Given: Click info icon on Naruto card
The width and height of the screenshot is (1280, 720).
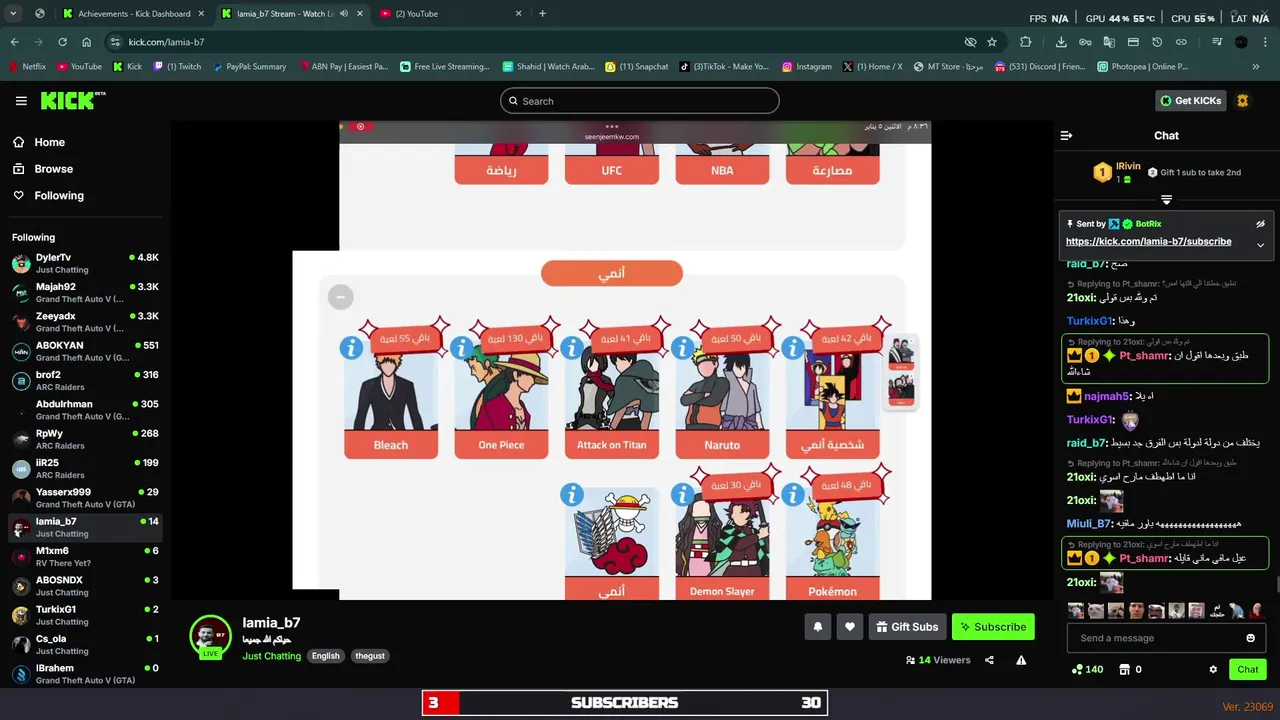Looking at the screenshot, I should [x=683, y=348].
